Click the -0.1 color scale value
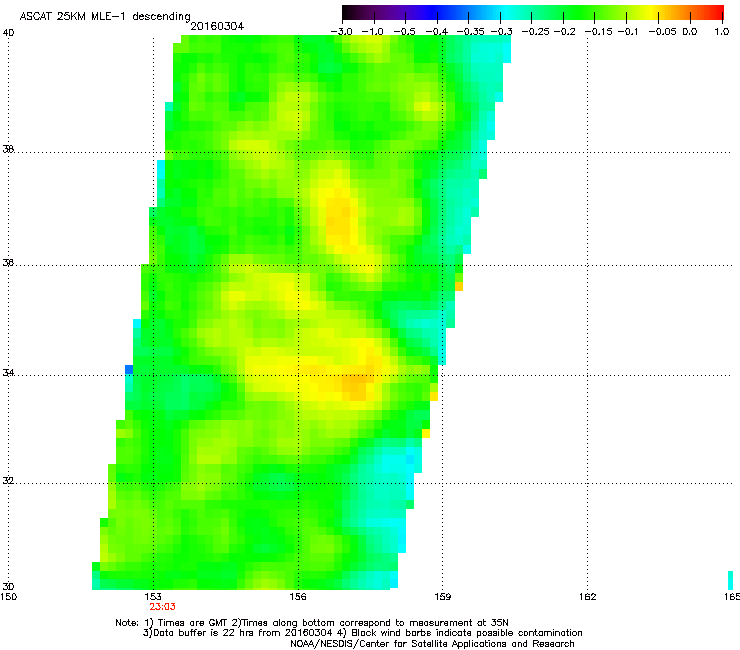The image size is (740, 650). pyautogui.click(x=628, y=32)
